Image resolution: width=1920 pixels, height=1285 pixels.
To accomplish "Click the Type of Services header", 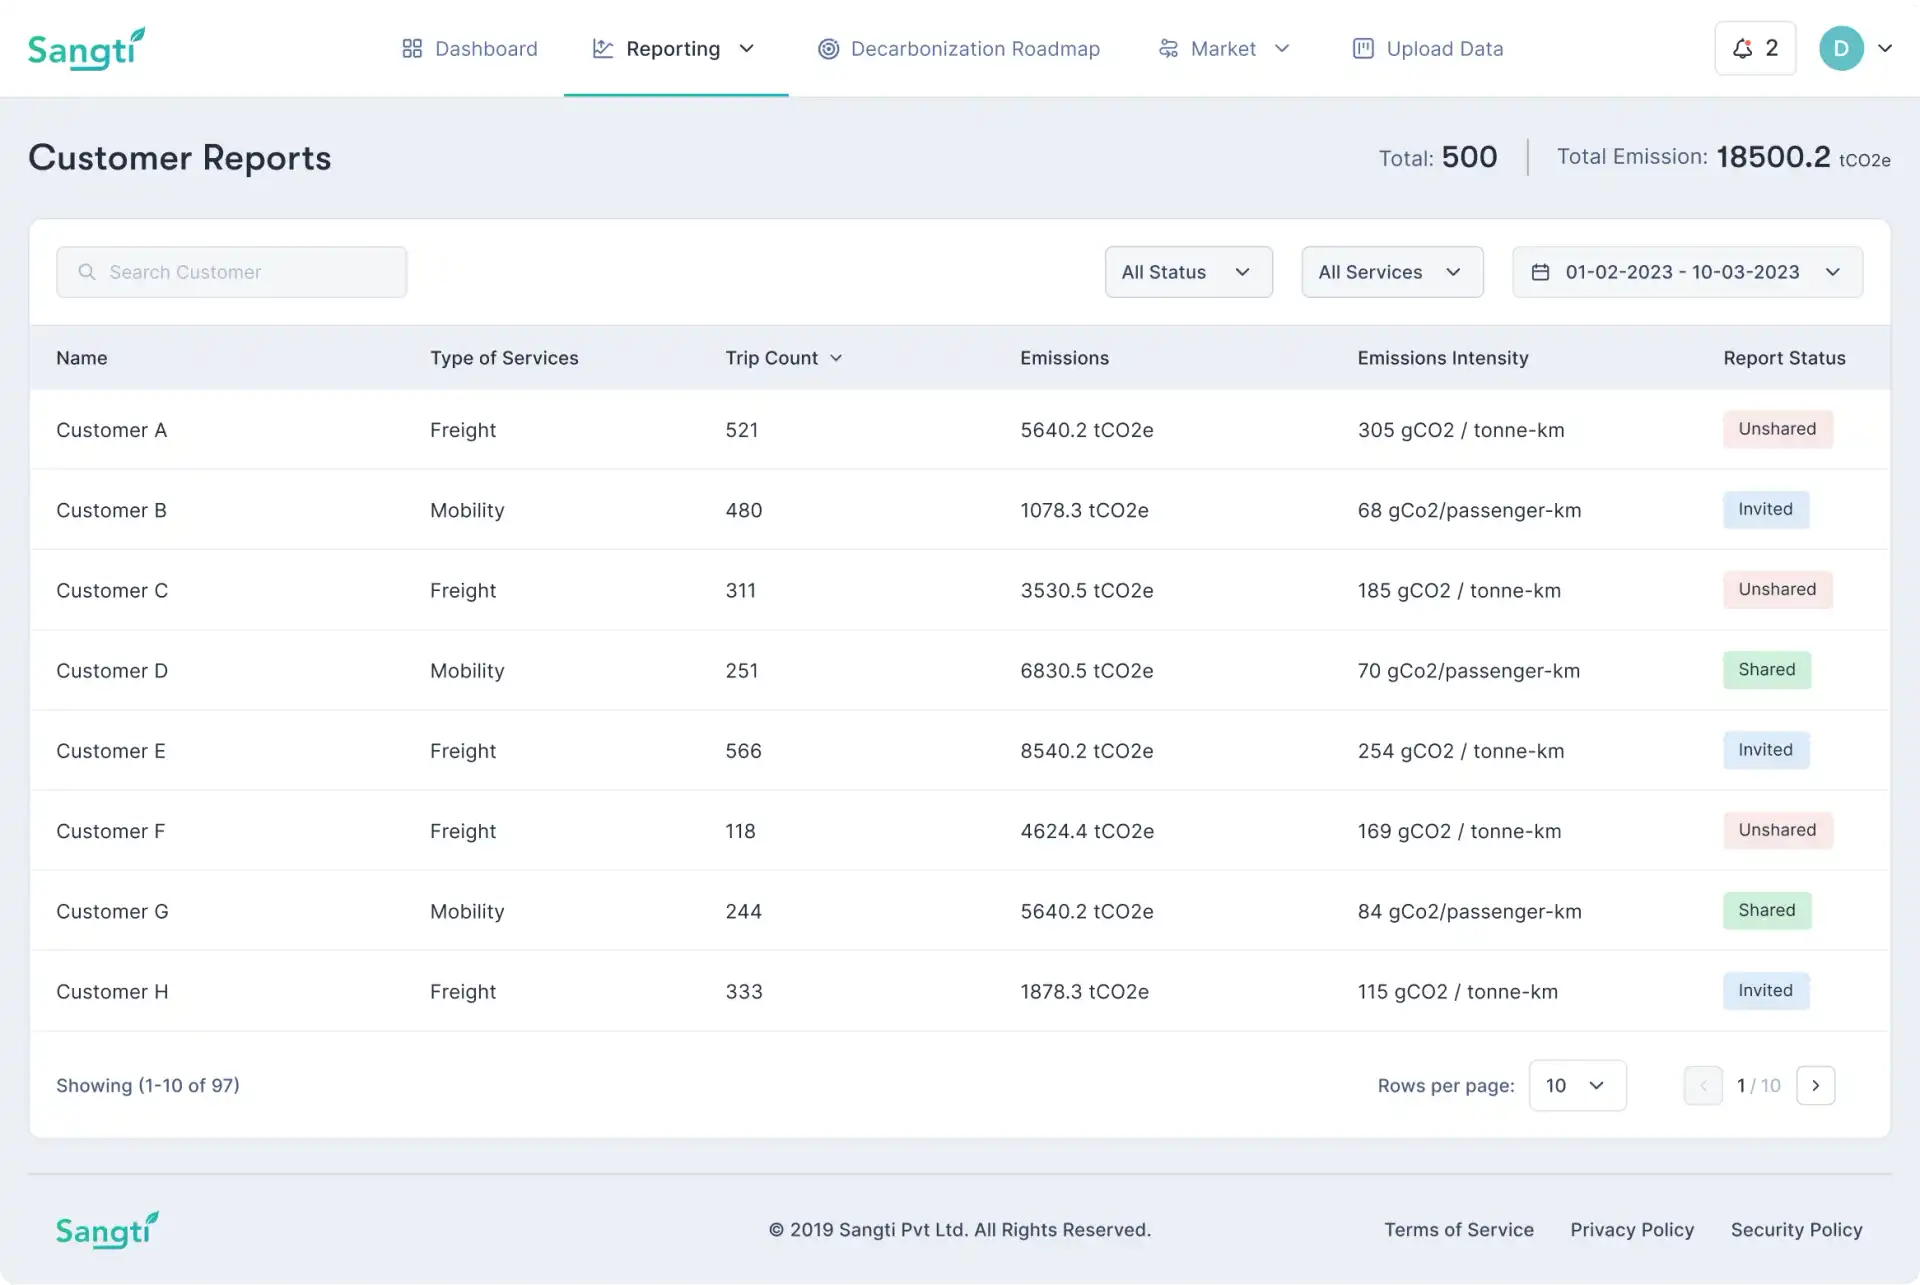I will [504, 358].
